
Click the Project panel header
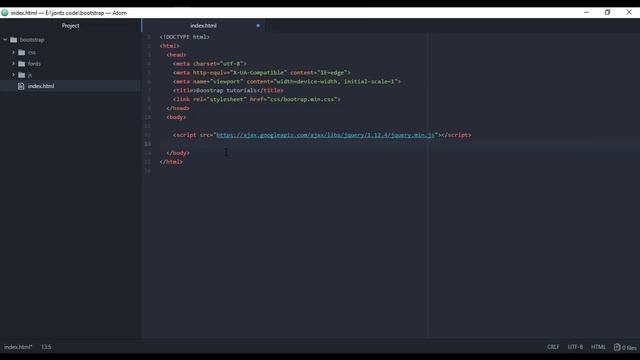pos(71,25)
